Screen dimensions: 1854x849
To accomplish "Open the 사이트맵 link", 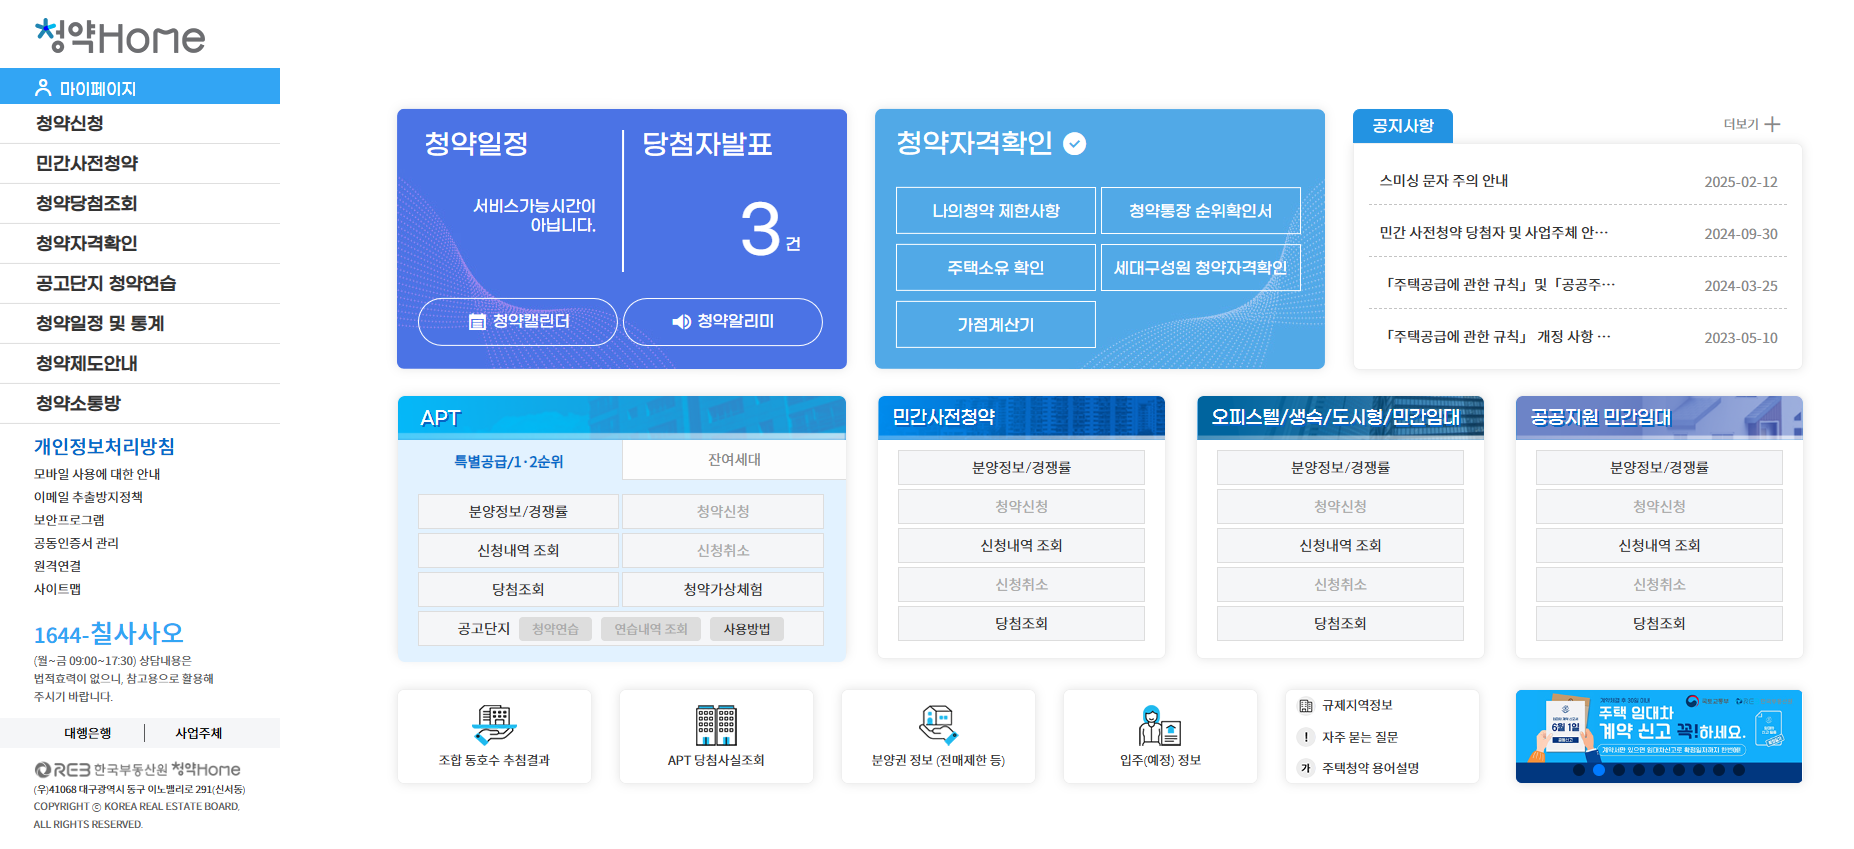I will (57, 589).
